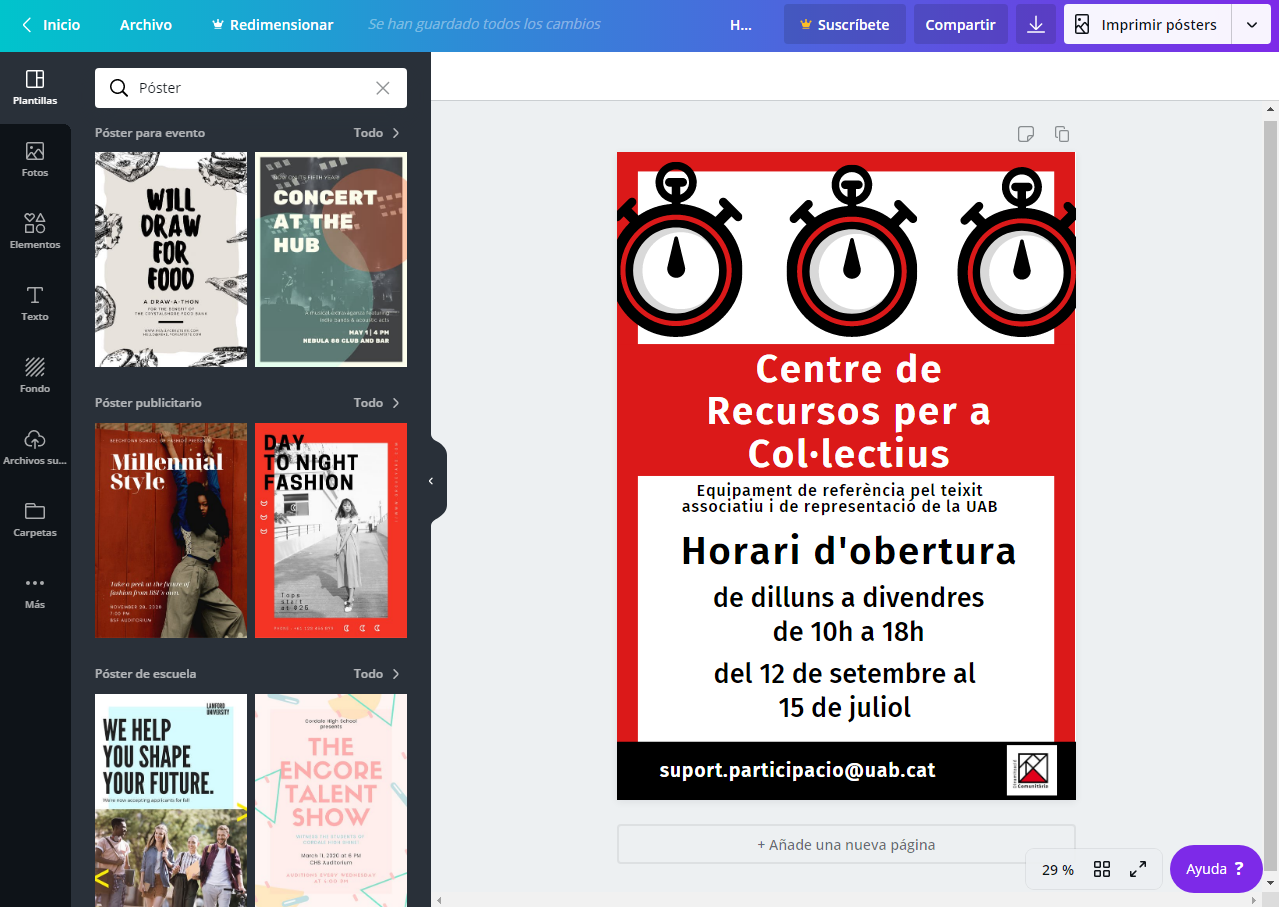Clear the Póster search field

pyautogui.click(x=383, y=88)
